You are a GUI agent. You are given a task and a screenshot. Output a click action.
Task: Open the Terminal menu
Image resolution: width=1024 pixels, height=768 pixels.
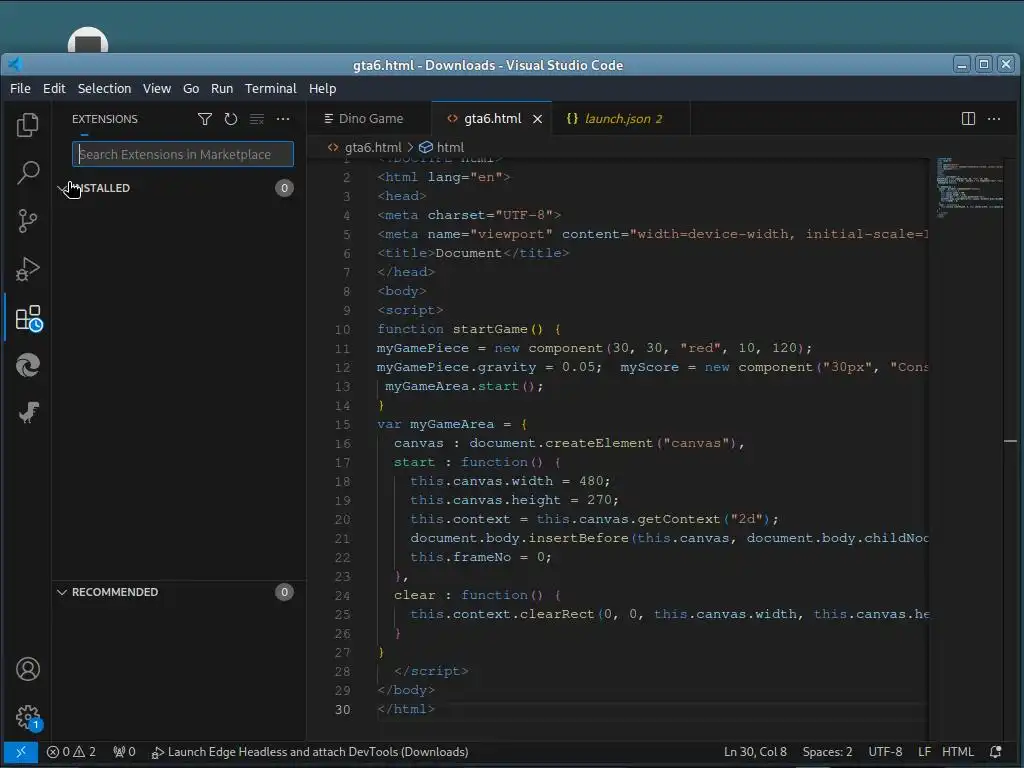(270, 88)
